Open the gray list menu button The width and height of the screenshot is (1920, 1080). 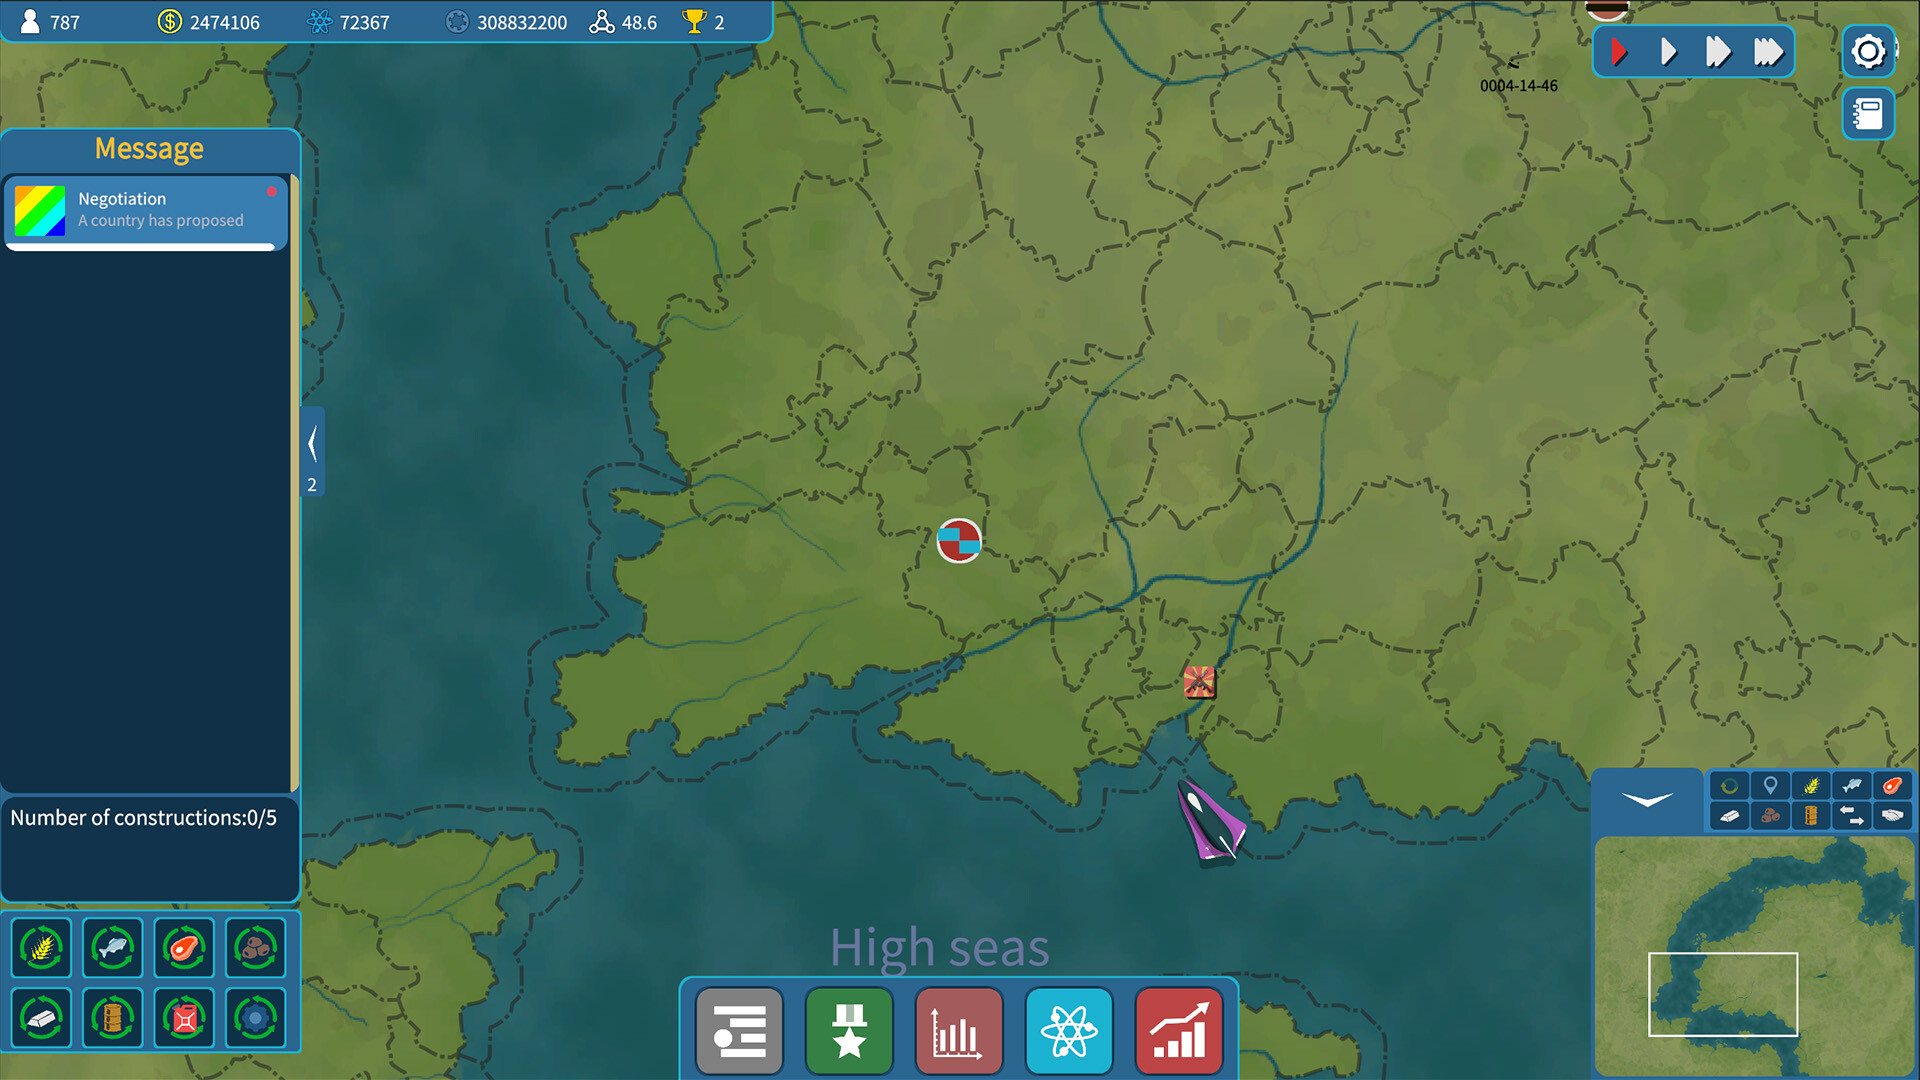point(739,1031)
